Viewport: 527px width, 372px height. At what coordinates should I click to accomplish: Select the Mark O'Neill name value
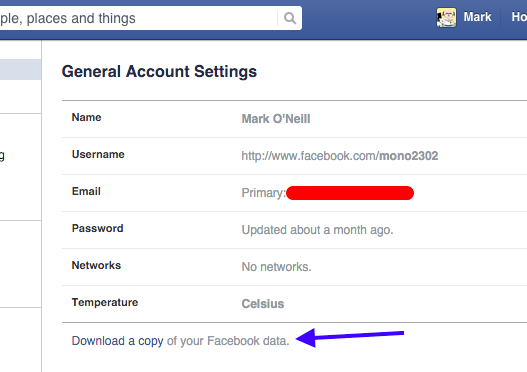click(276, 119)
